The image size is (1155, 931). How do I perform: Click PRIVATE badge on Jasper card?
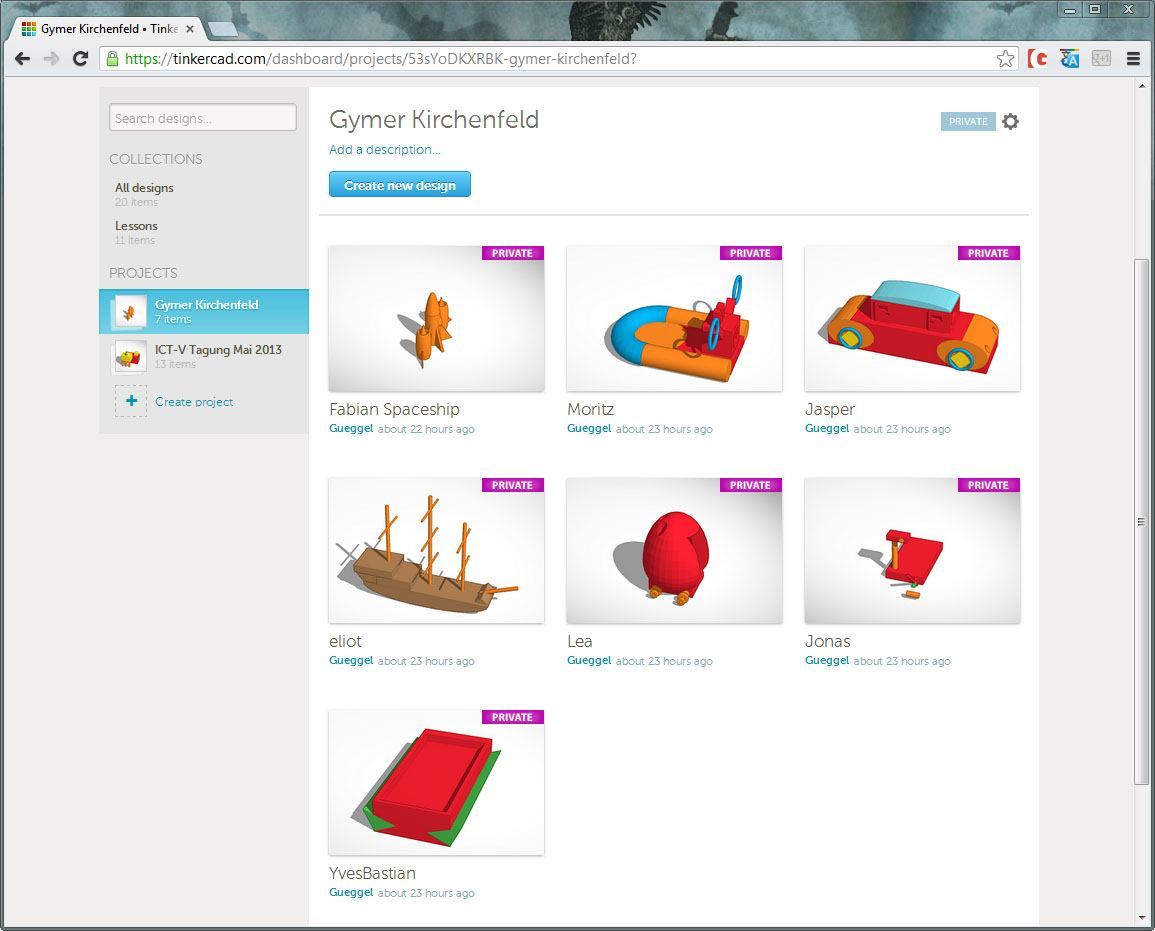tap(989, 253)
